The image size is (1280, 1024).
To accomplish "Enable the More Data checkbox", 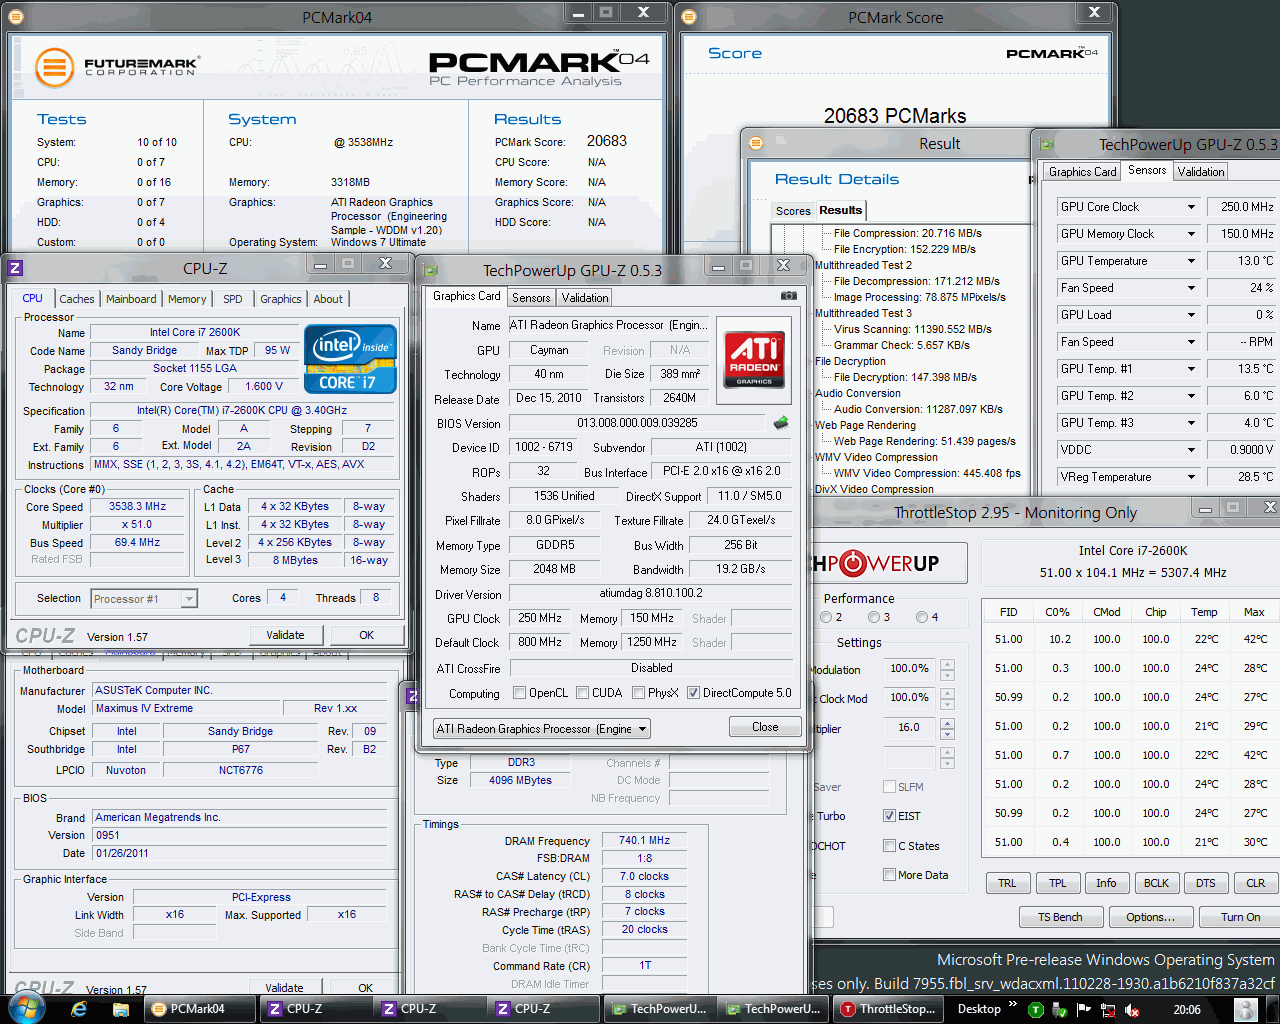I will coord(889,875).
